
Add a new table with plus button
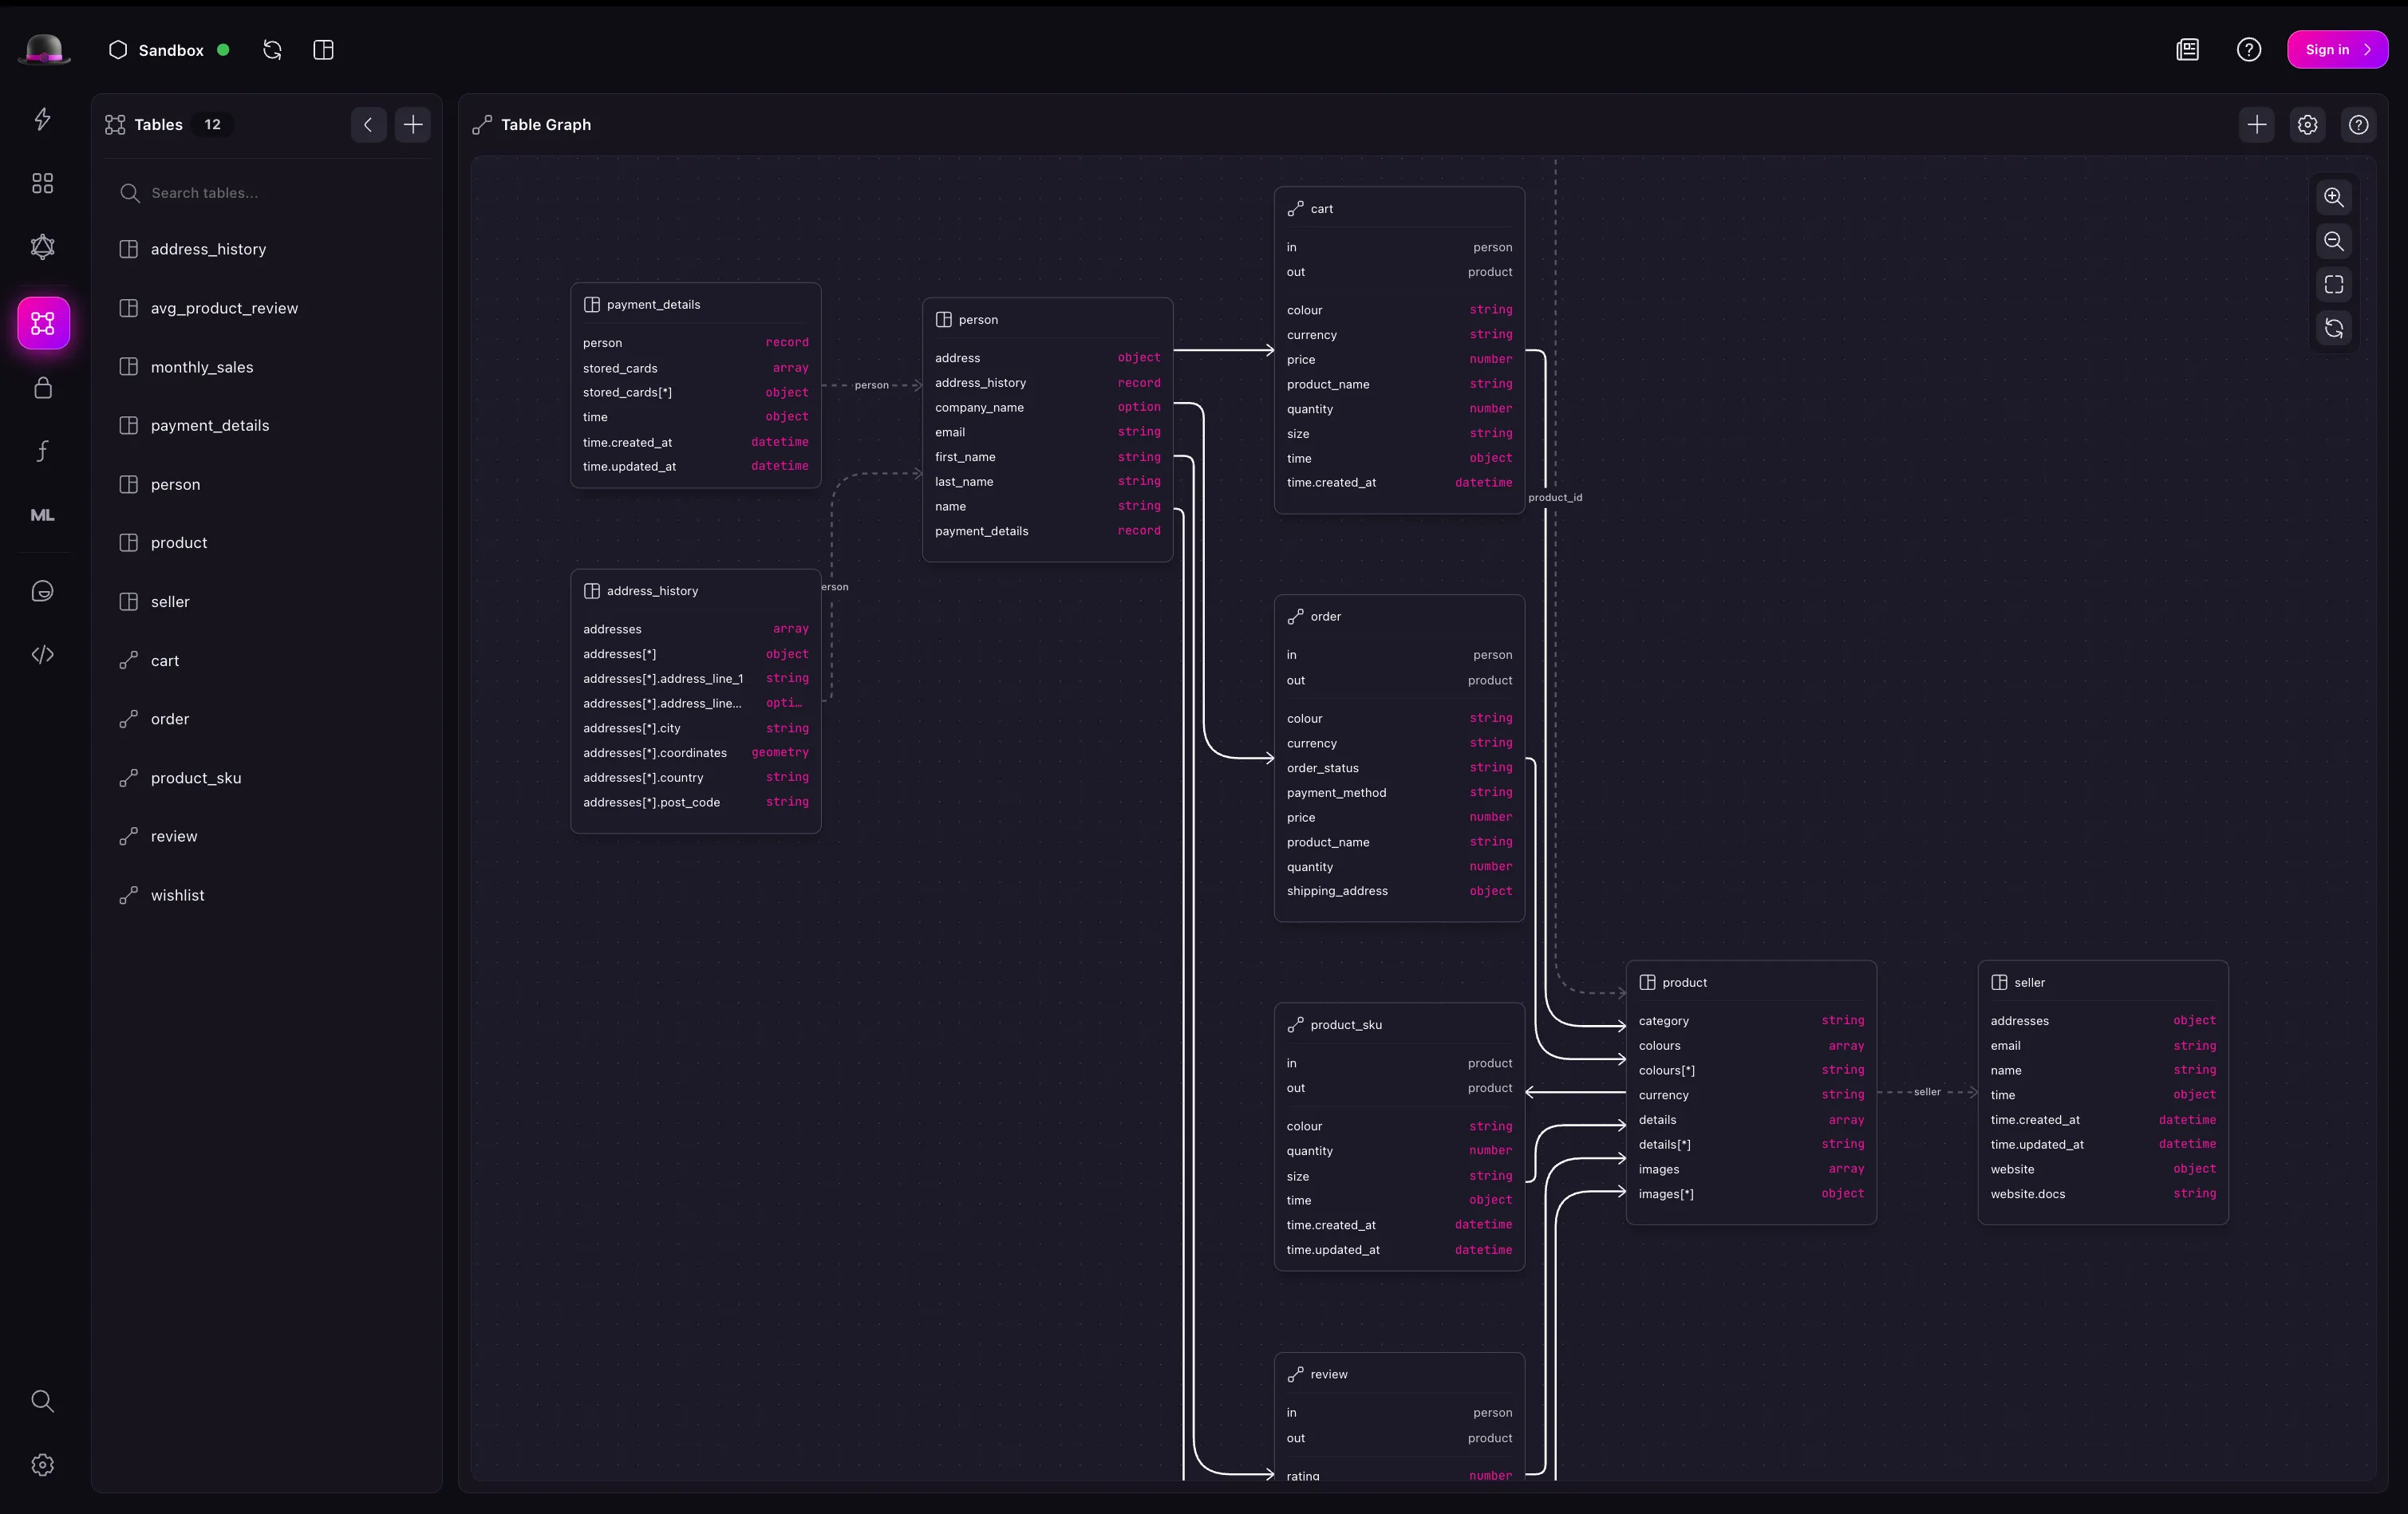click(412, 125)
